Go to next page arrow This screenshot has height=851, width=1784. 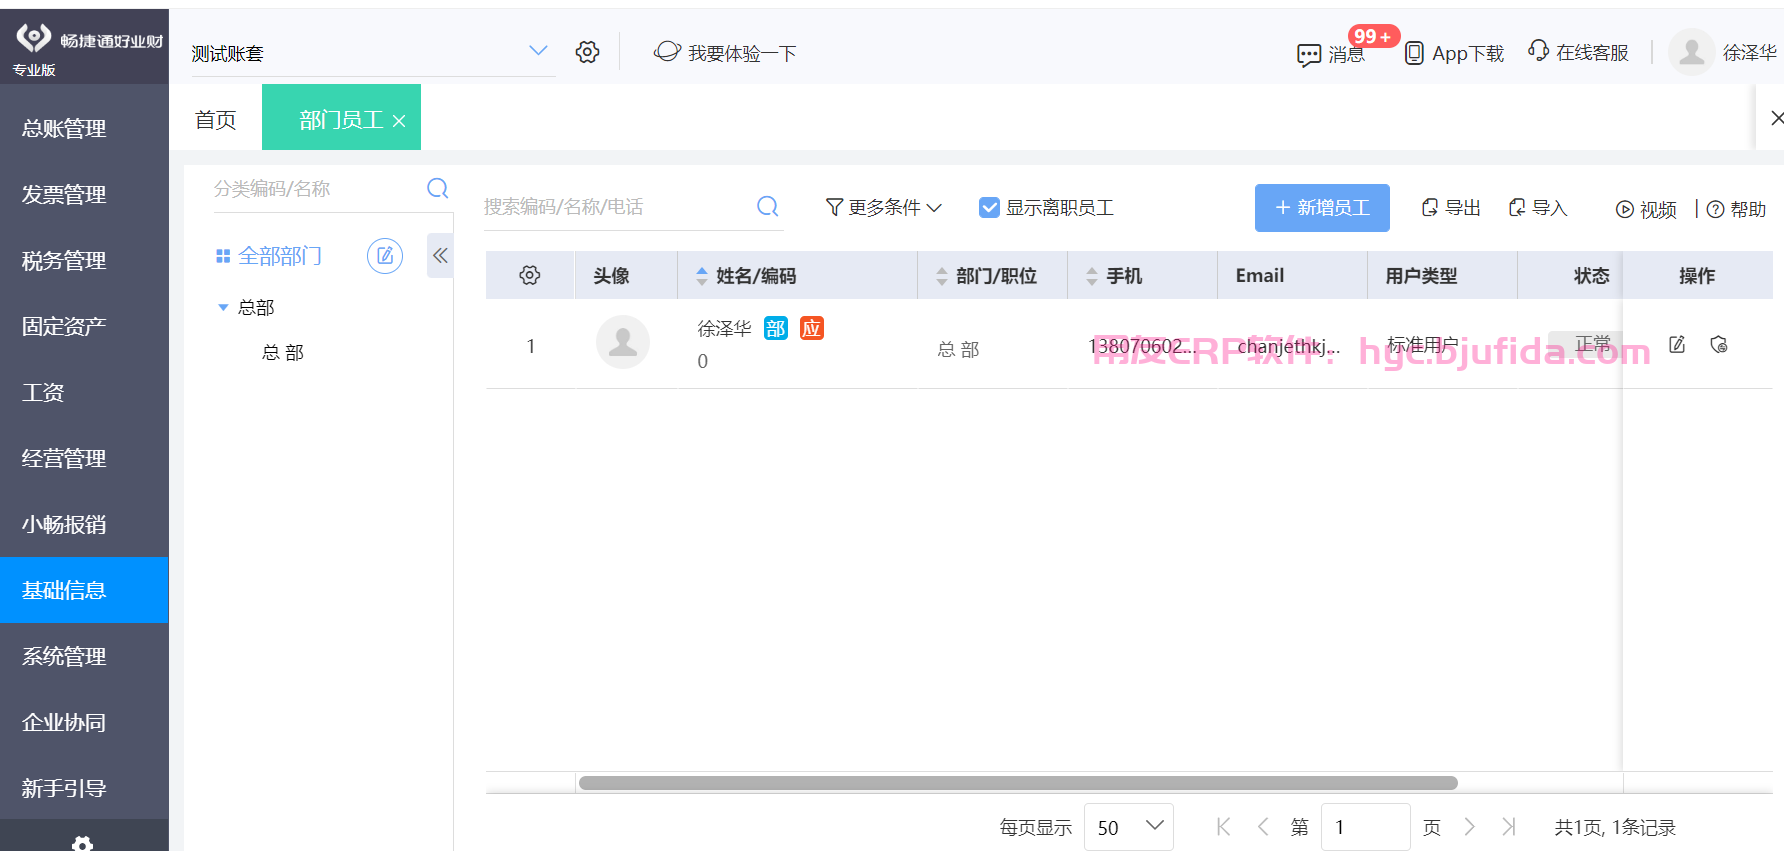[1469, 826]
